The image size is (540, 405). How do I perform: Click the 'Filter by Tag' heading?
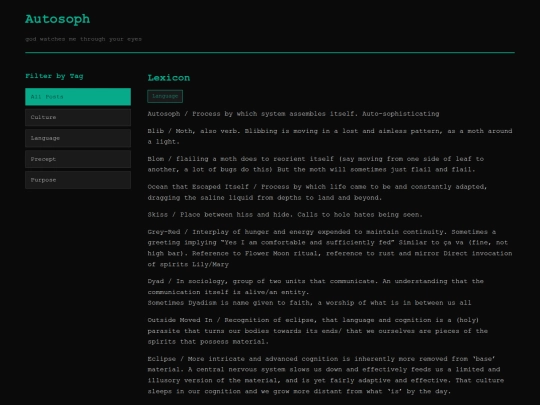pos(54,76)
